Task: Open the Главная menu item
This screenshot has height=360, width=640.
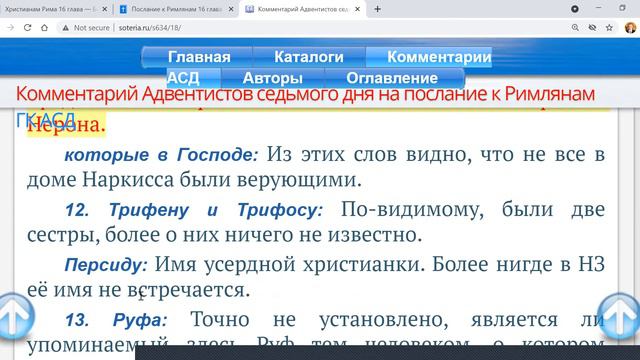Action: [x=199, y=57]
